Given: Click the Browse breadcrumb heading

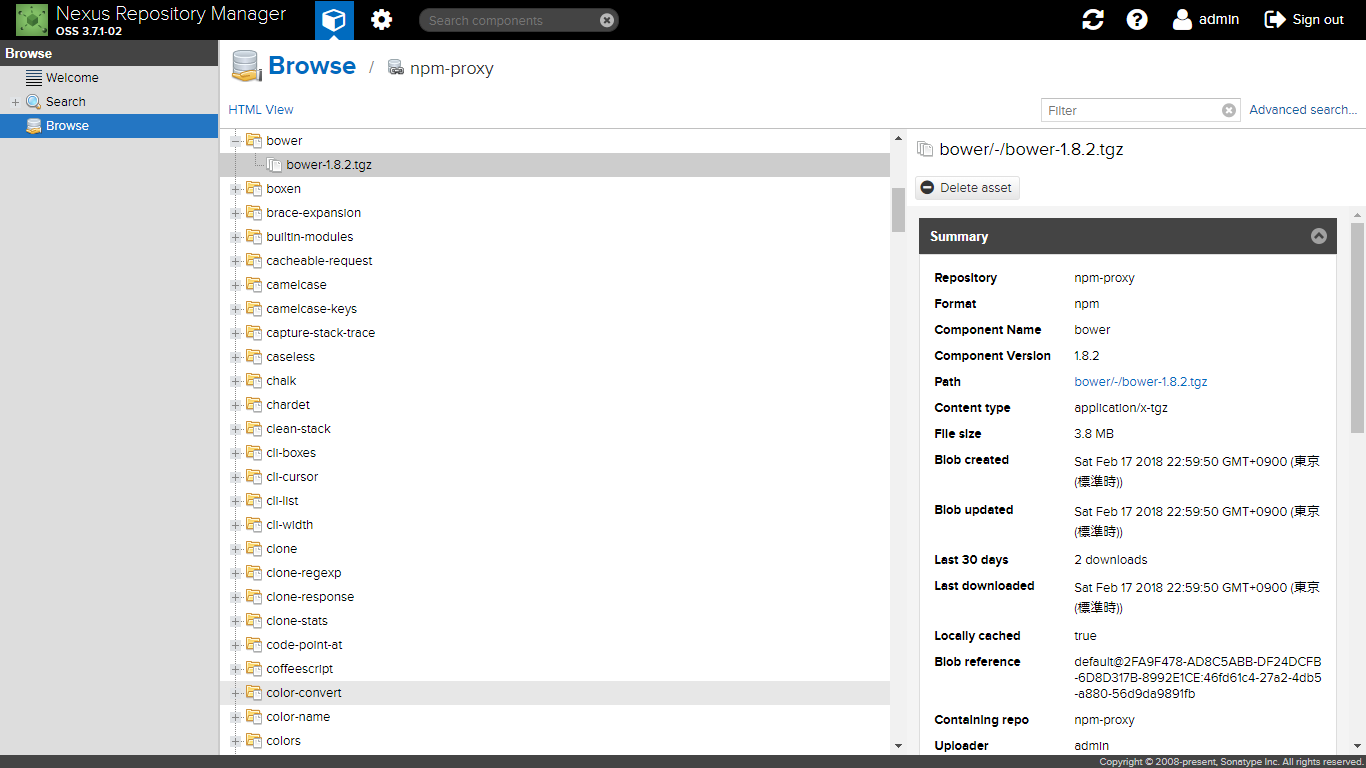Looking at the screenshot, I should tap(312, 66).
